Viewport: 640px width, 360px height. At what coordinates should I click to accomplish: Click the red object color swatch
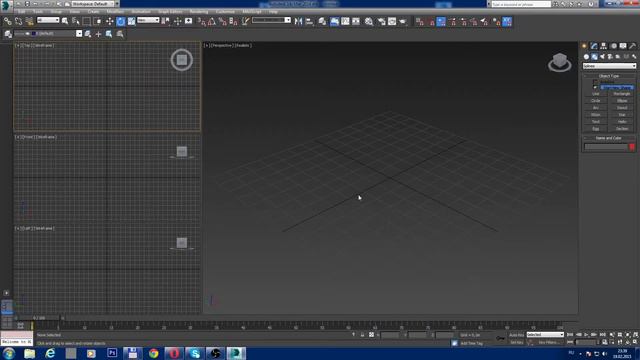pyautogui.click(x=632, y=147)
